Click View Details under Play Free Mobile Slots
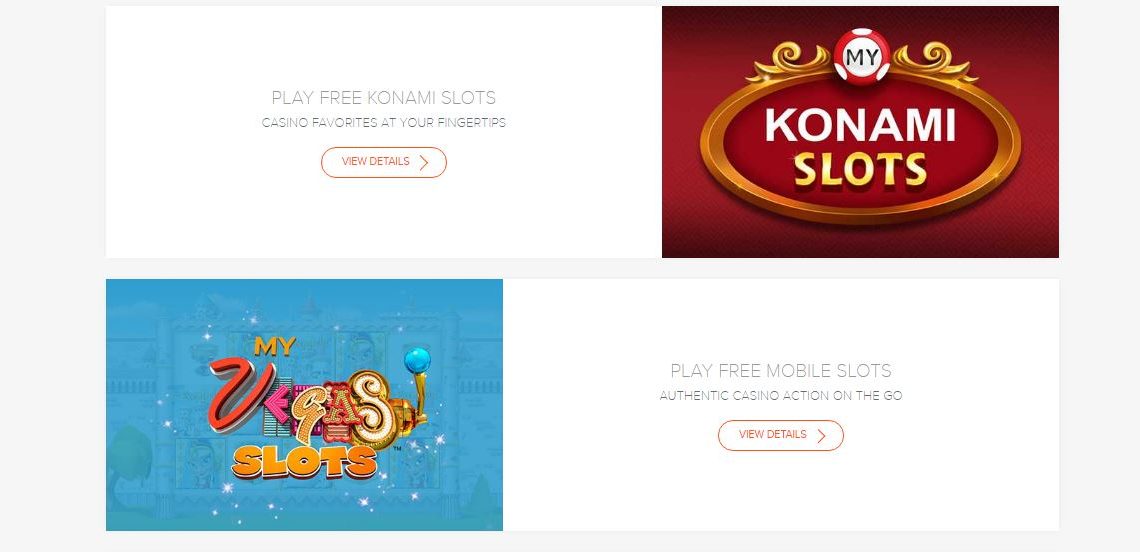Screen dimensions: 1140x552 [781, 435]
